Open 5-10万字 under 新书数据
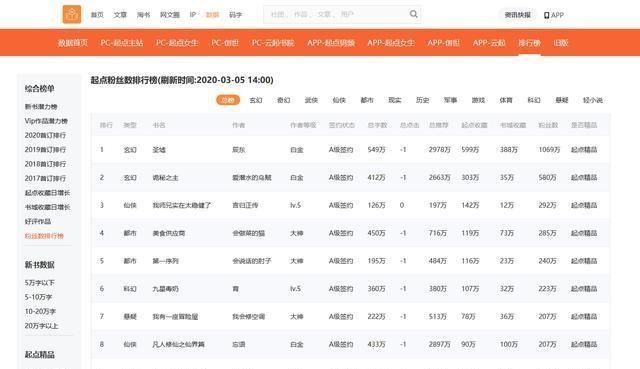This screenshot has height=369, width=640. click(38, 297)
